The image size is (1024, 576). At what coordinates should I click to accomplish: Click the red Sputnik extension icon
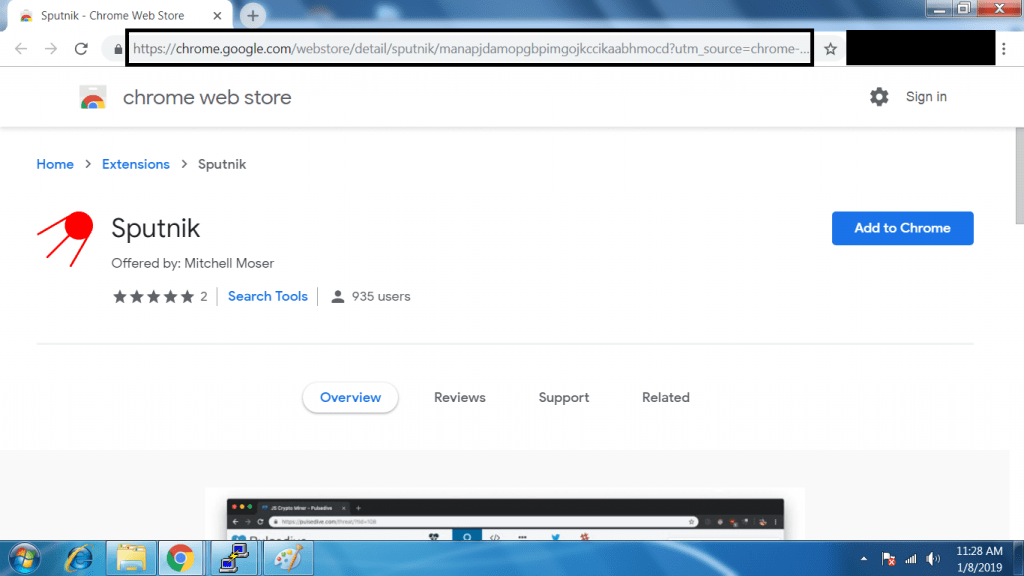click(x=65, y=238)
